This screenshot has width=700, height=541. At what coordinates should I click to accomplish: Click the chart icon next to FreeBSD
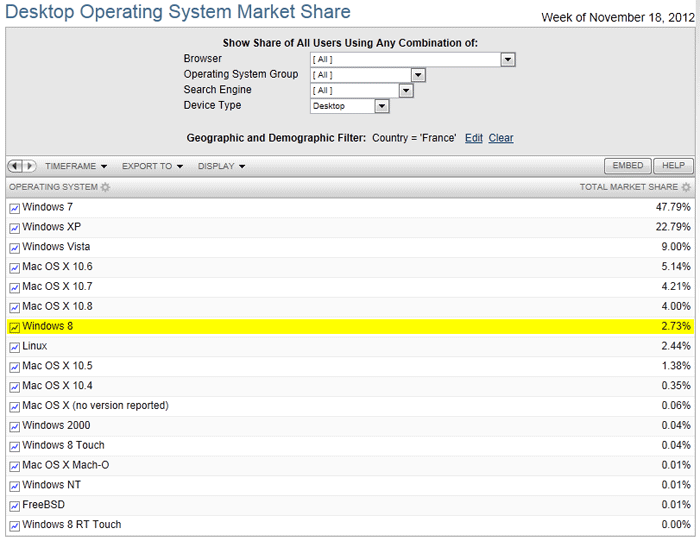pyautogui.click(x=14, y=506)
